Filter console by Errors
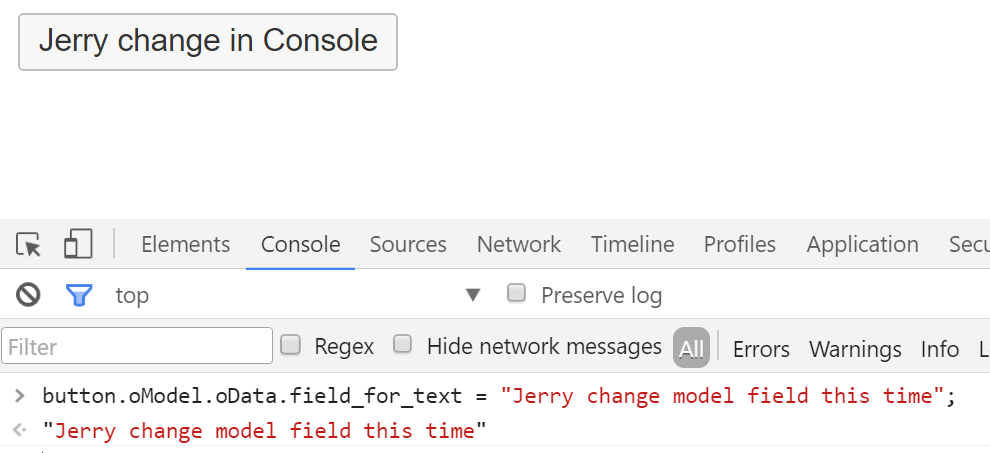 click(x=761, y=349)
